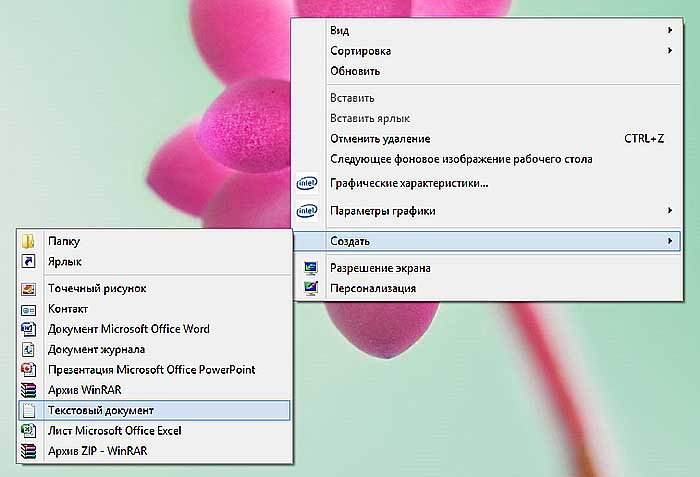Create a new folder via Папку
This screenshot has width=700, height=477.
click(x=154, y=241)
